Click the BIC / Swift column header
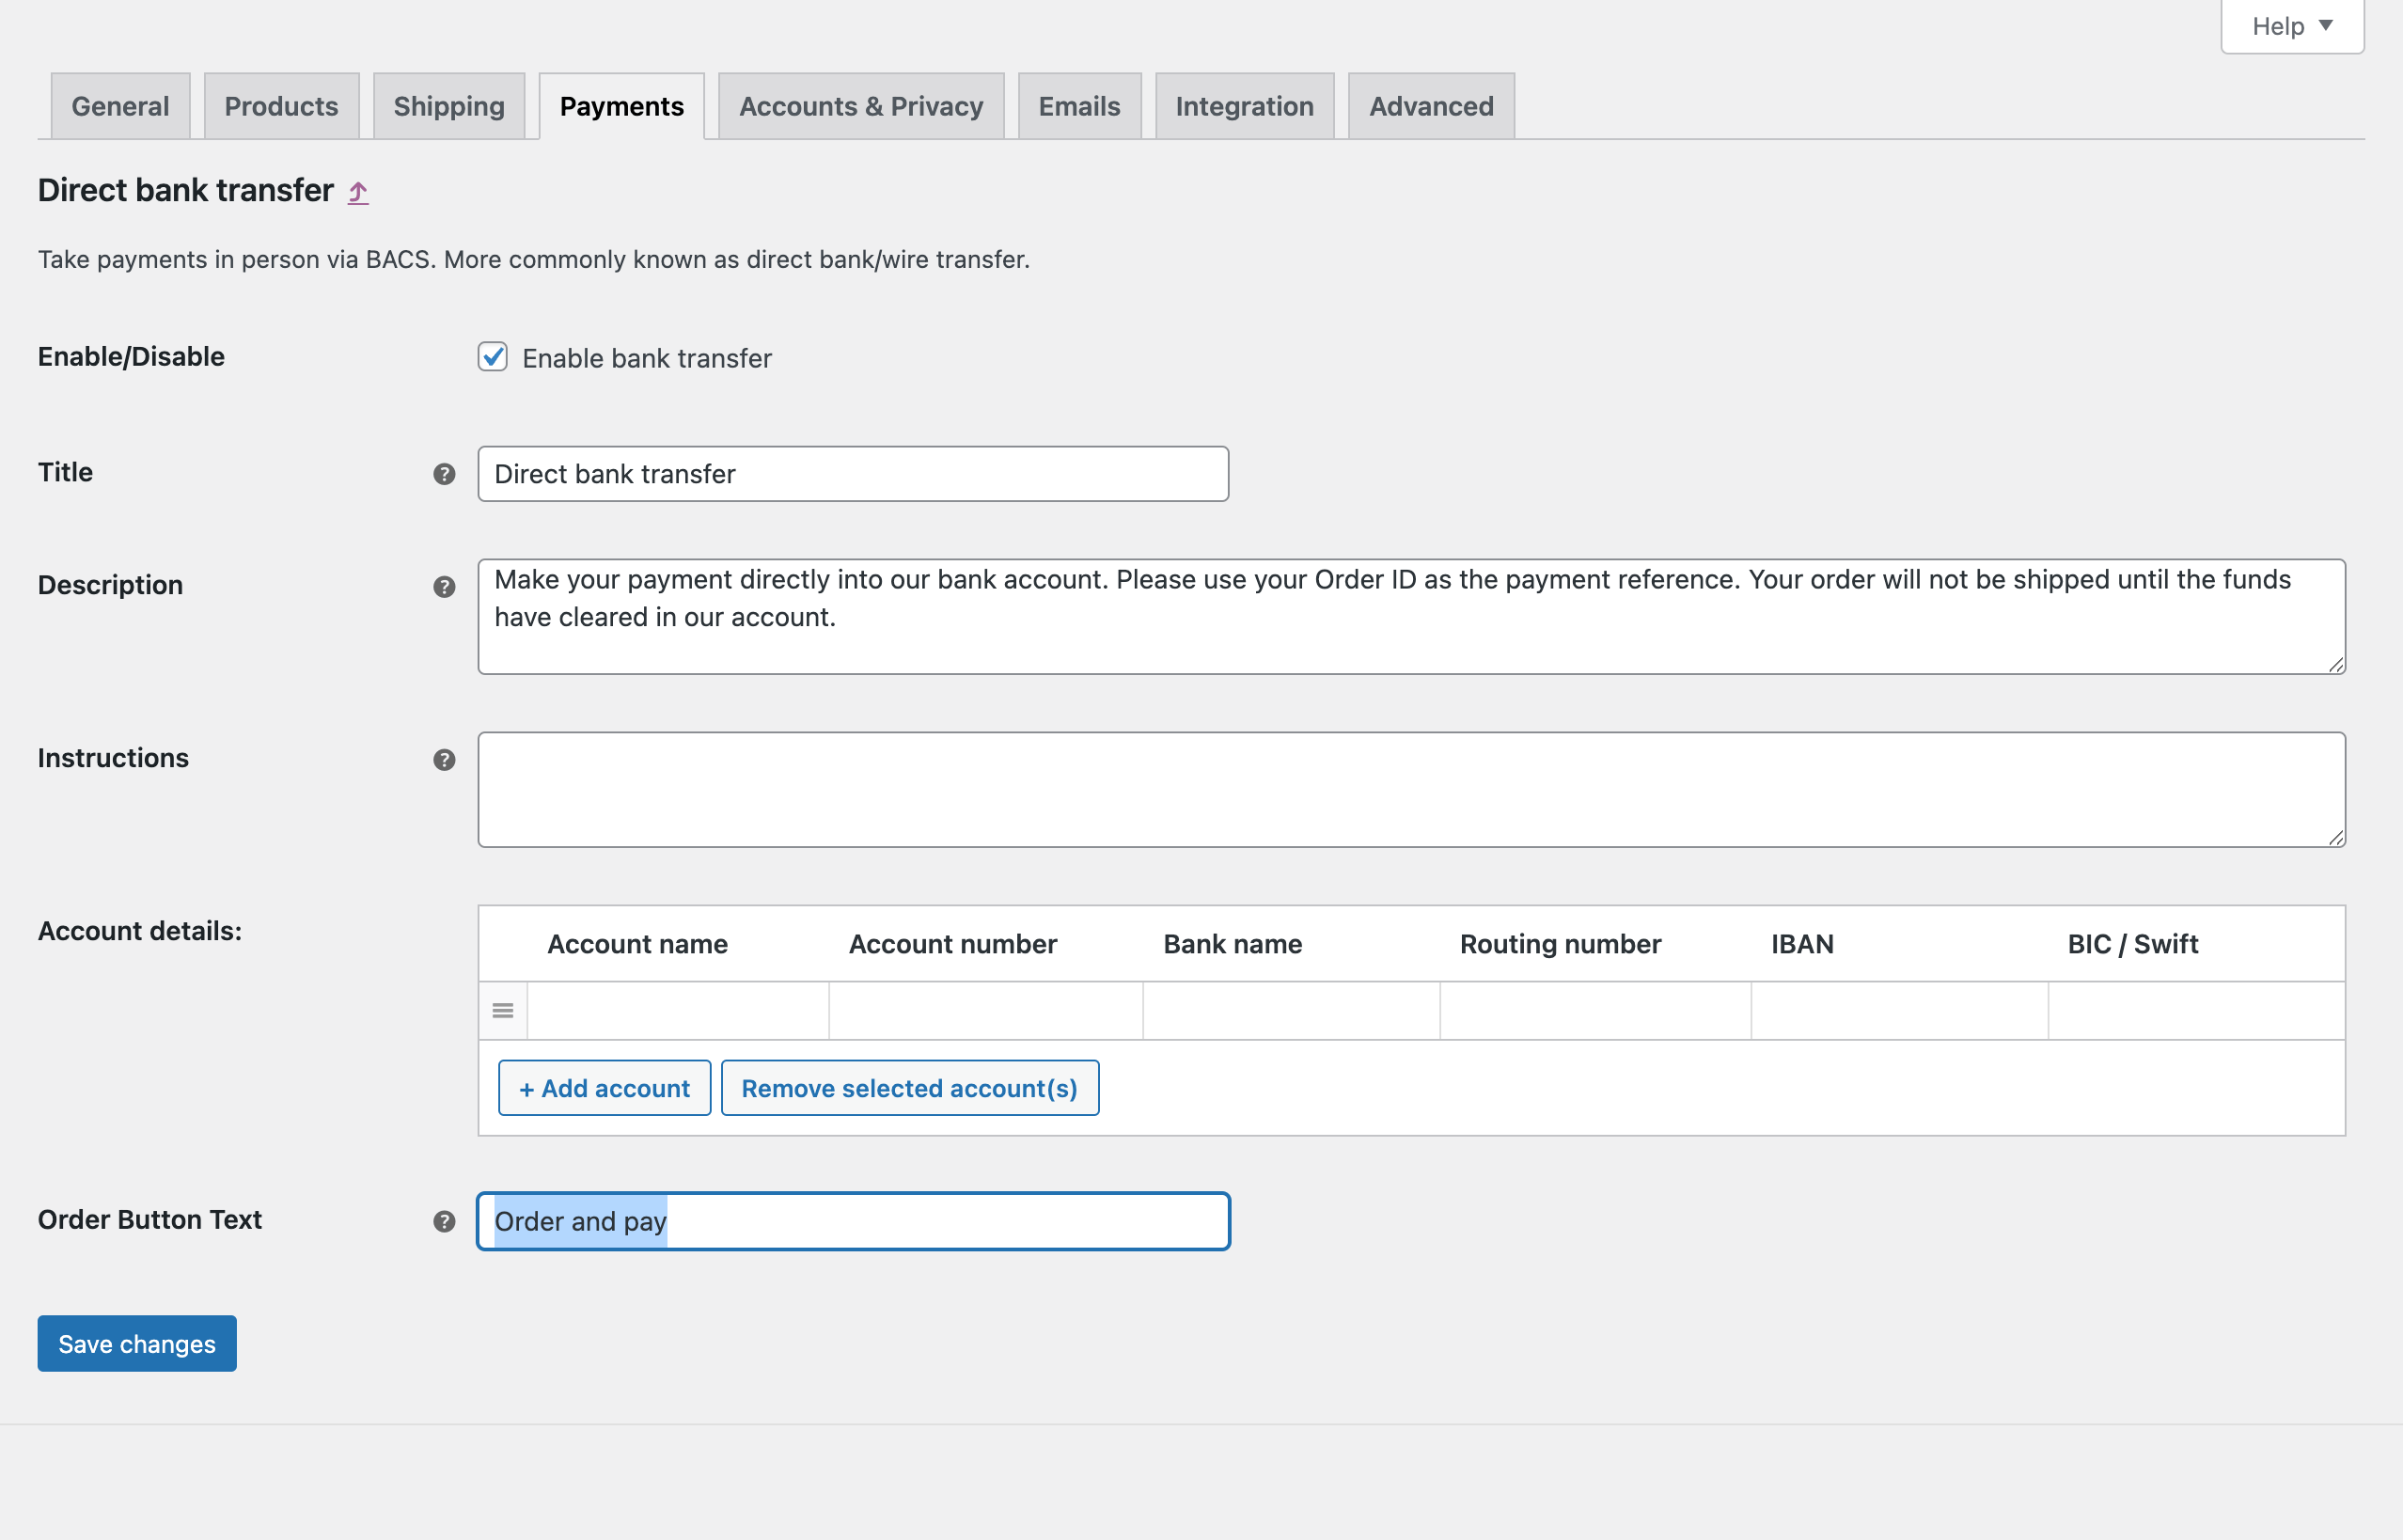Viewport: 2403px width, 1540px height. tap(2133, 944)
